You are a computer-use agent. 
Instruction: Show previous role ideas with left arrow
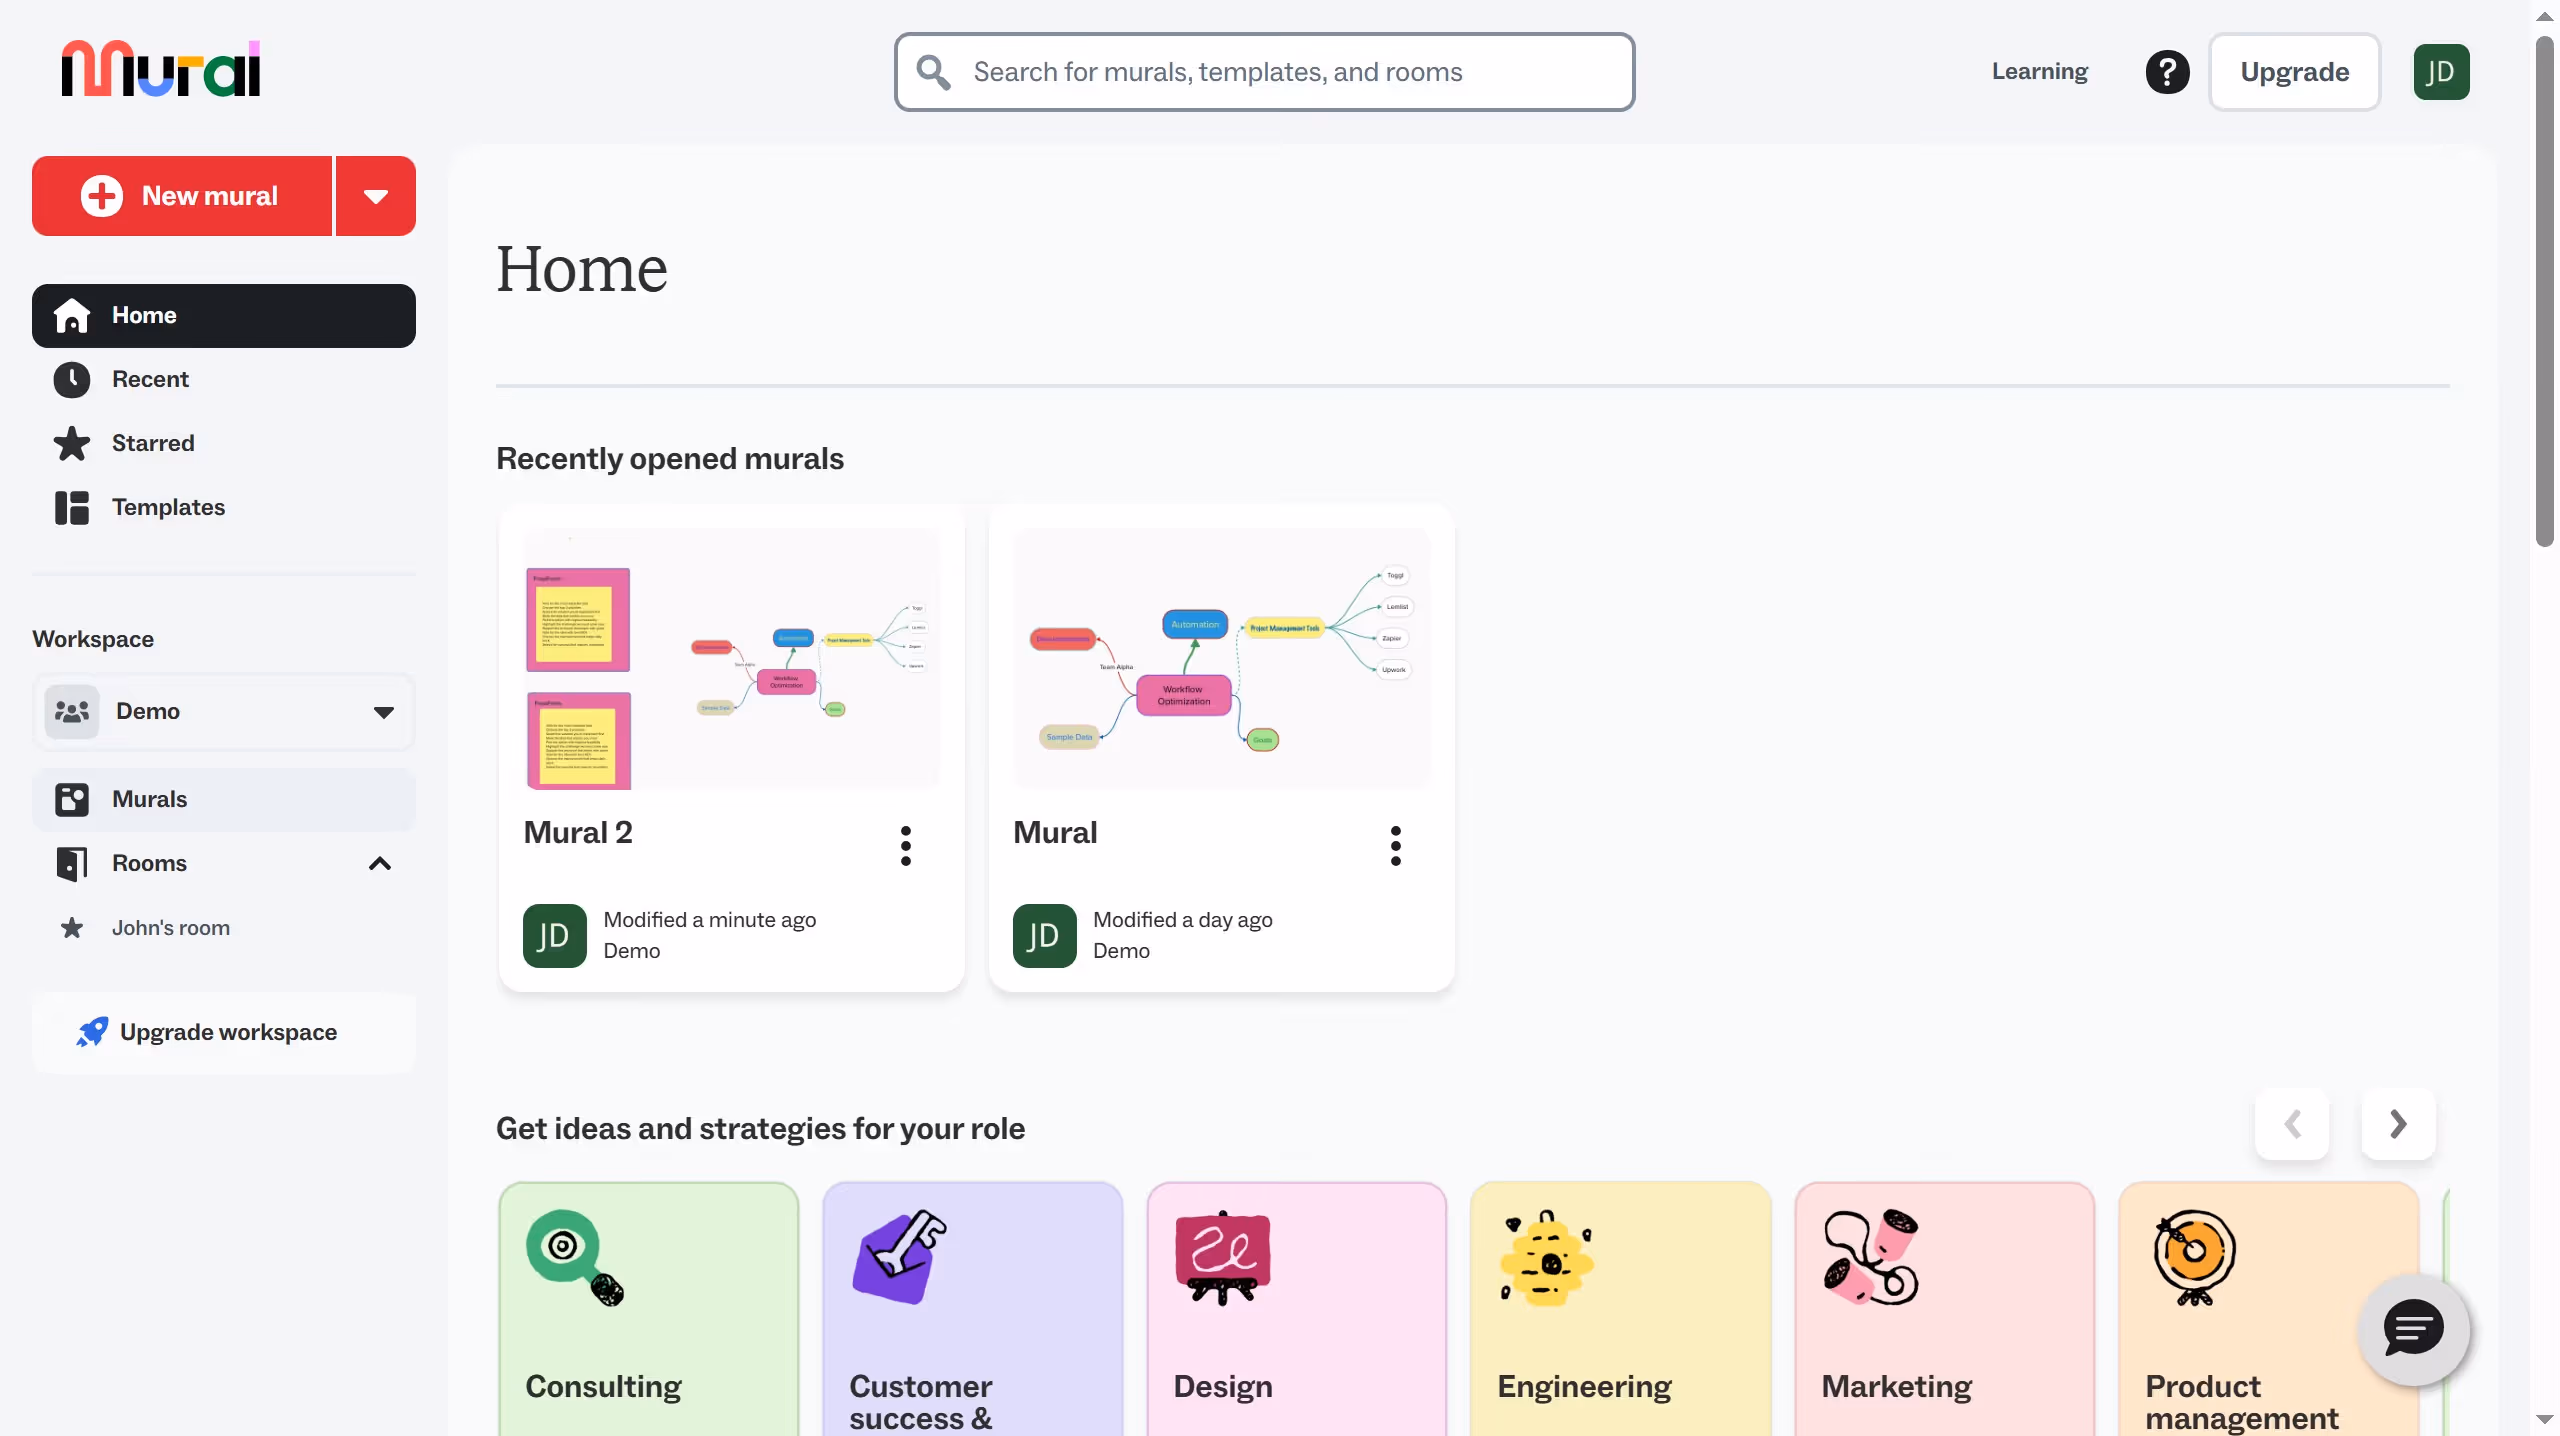[x=2292, y=1124]
